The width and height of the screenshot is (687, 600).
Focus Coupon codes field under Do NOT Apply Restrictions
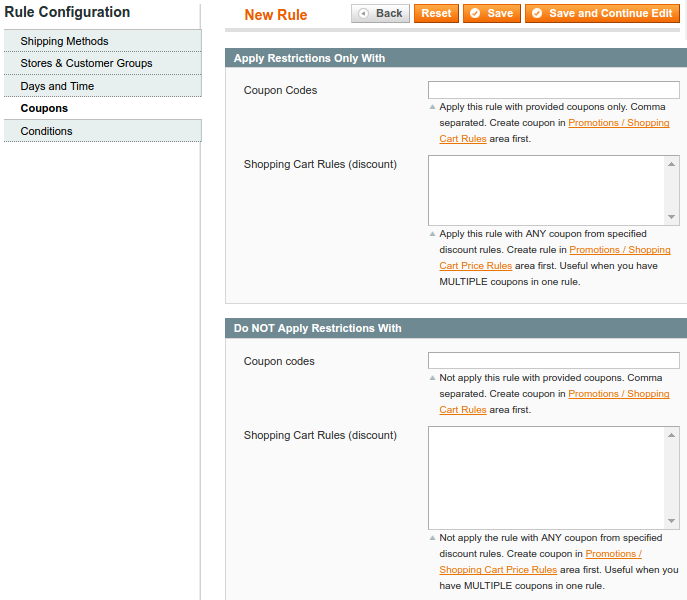click(x=553, y=361)
